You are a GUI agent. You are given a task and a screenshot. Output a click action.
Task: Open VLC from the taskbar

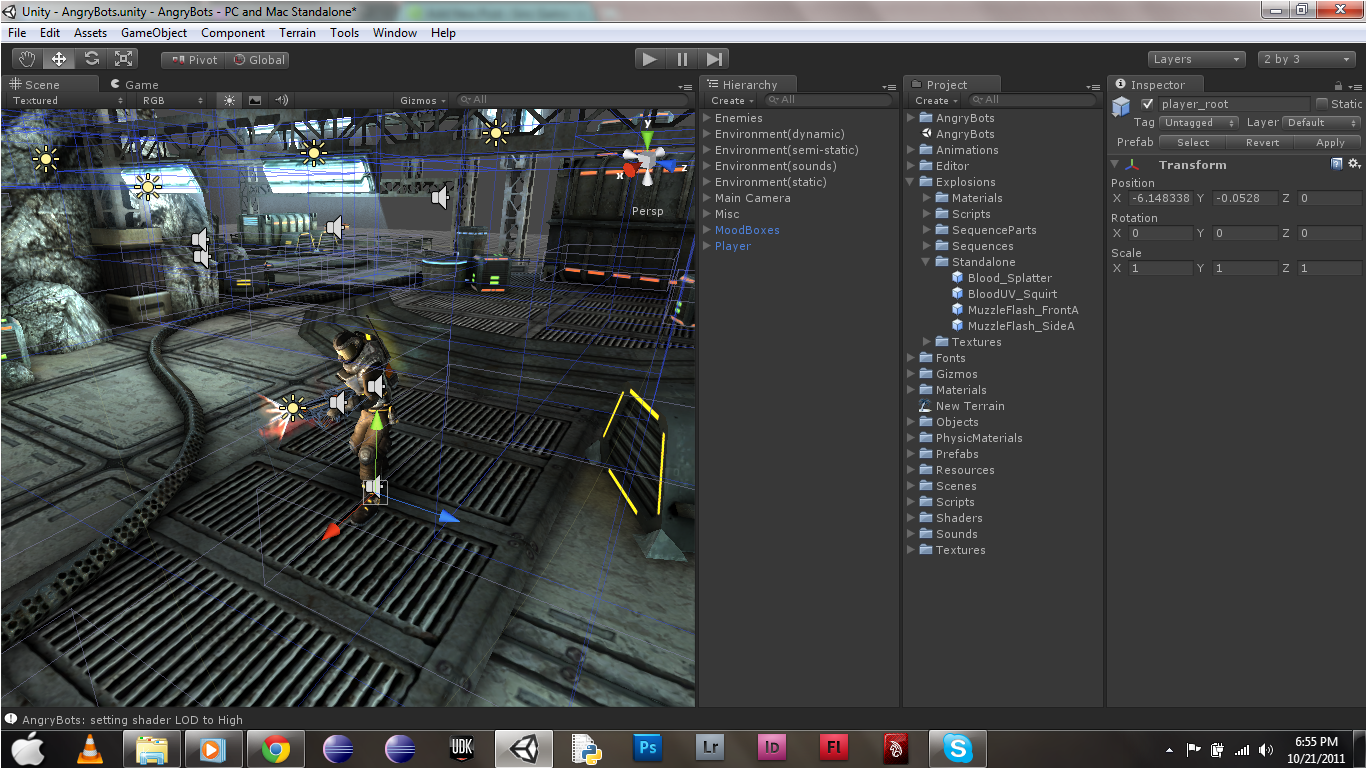tap(90, 748)
